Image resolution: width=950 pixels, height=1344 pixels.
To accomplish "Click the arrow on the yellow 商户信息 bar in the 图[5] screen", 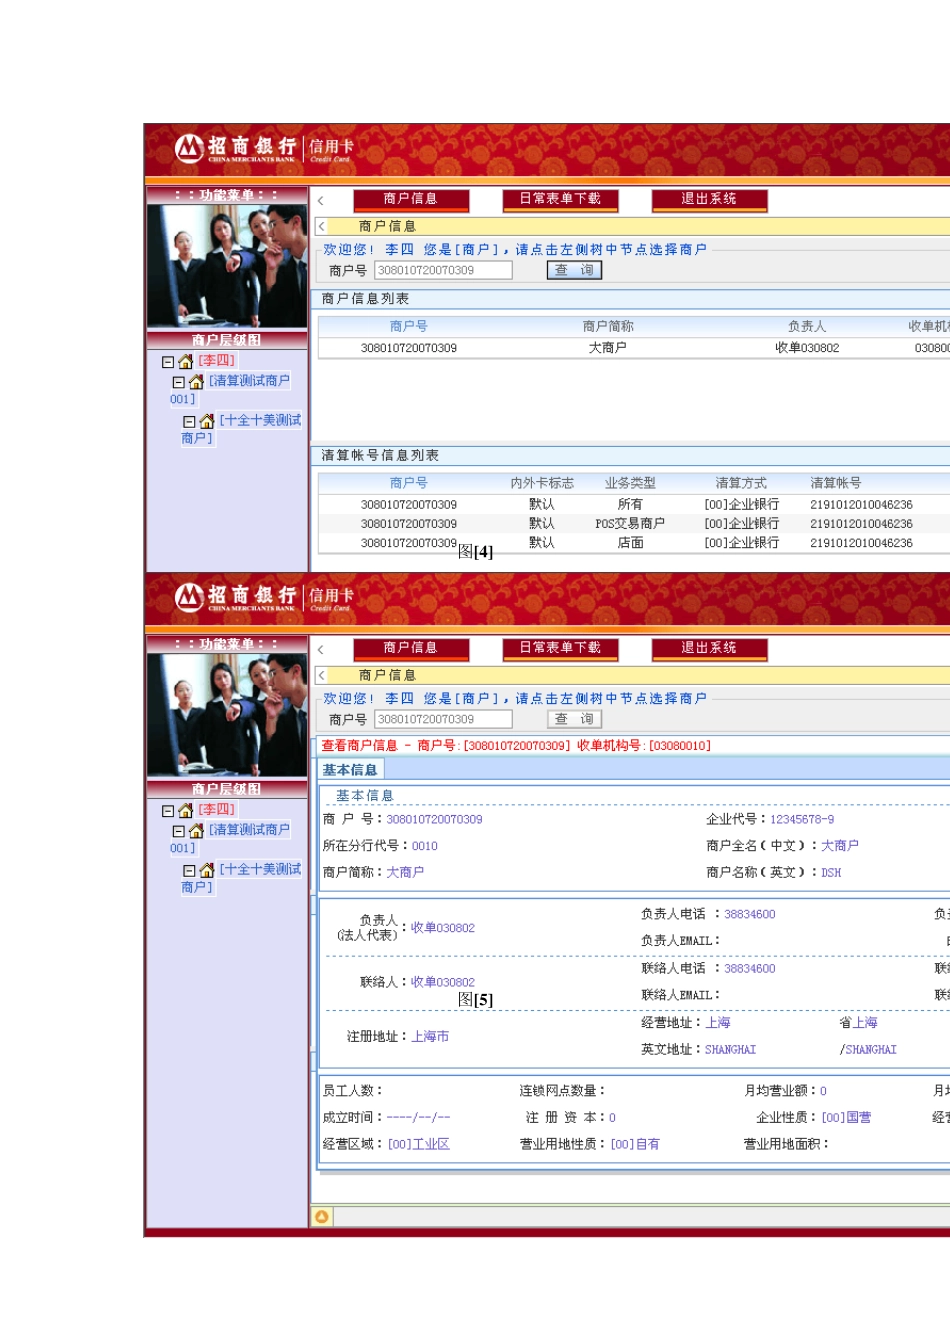I will coord(322,676).
